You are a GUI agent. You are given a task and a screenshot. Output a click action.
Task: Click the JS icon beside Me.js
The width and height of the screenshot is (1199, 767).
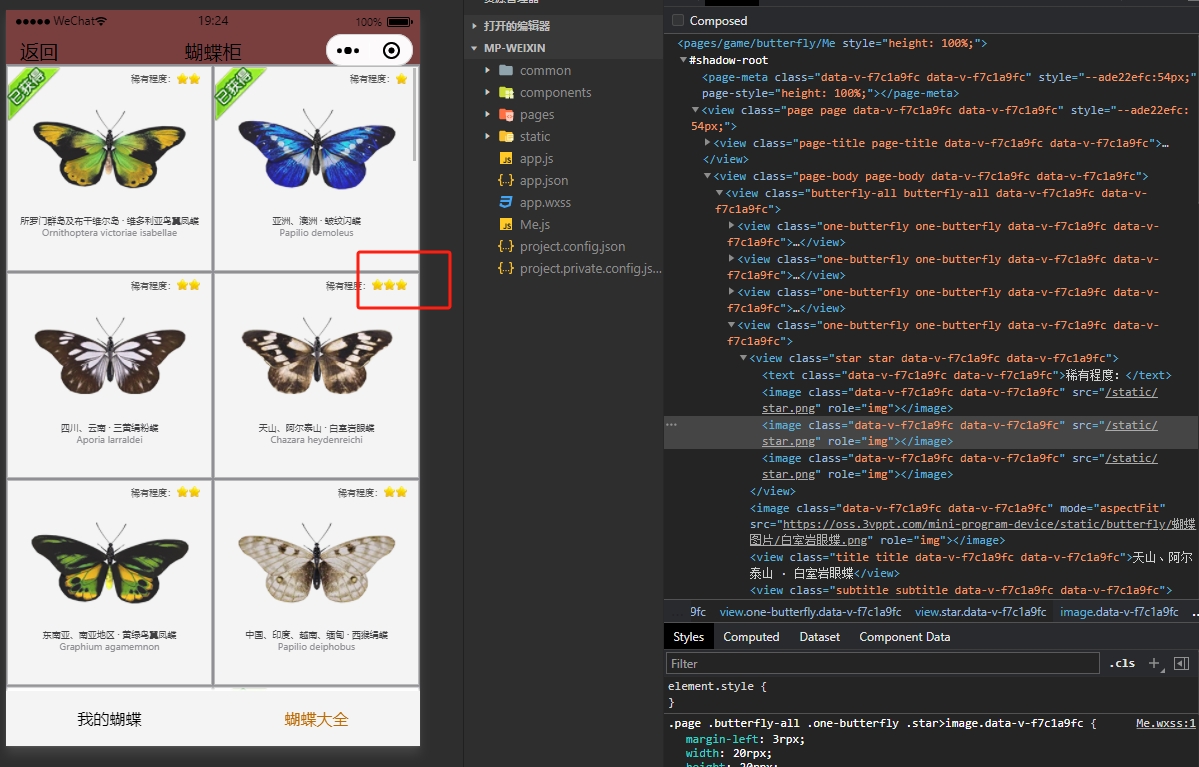[x=505, y=224]
